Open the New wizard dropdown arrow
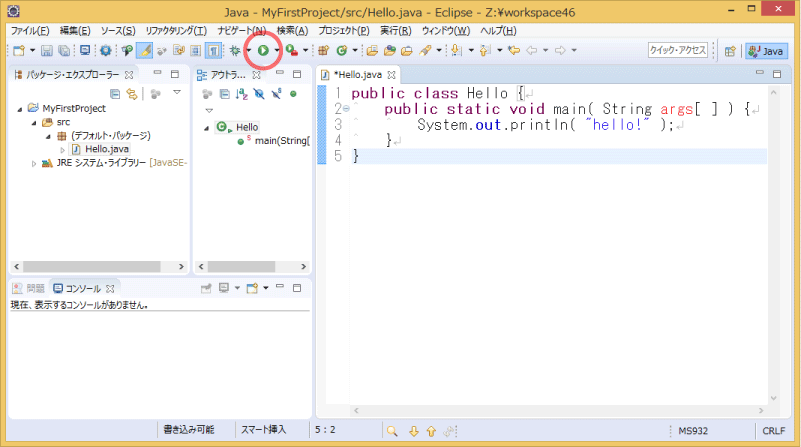 (32, 50)
